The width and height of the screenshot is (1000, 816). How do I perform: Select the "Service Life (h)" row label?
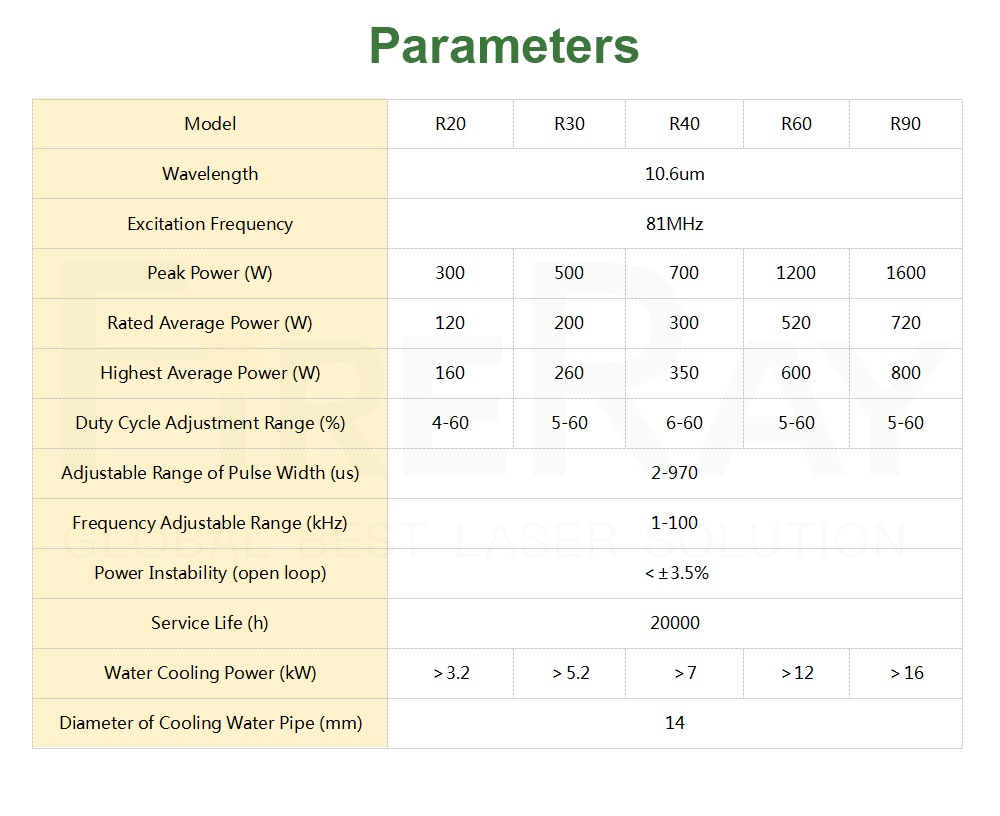click(x=210, y=623)
